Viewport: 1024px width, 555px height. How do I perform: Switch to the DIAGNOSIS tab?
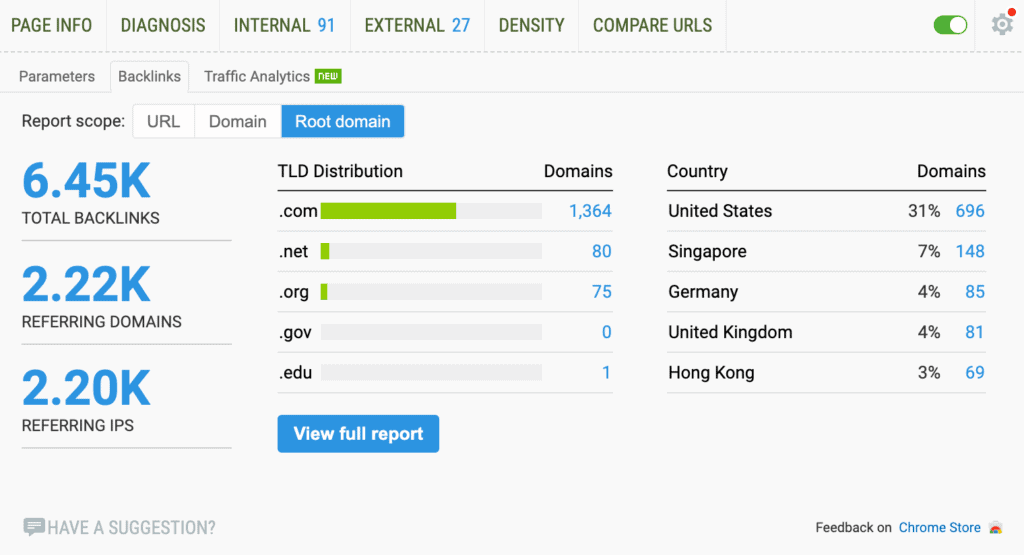coord(163,25)
